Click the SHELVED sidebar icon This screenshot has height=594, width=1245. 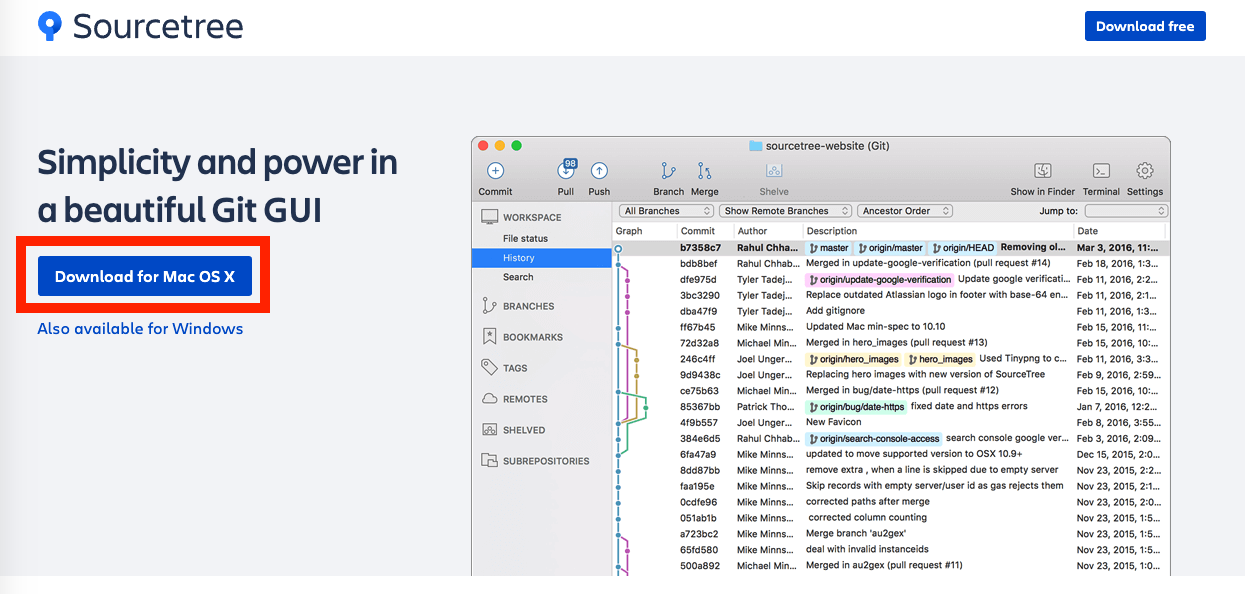[489, 430]
